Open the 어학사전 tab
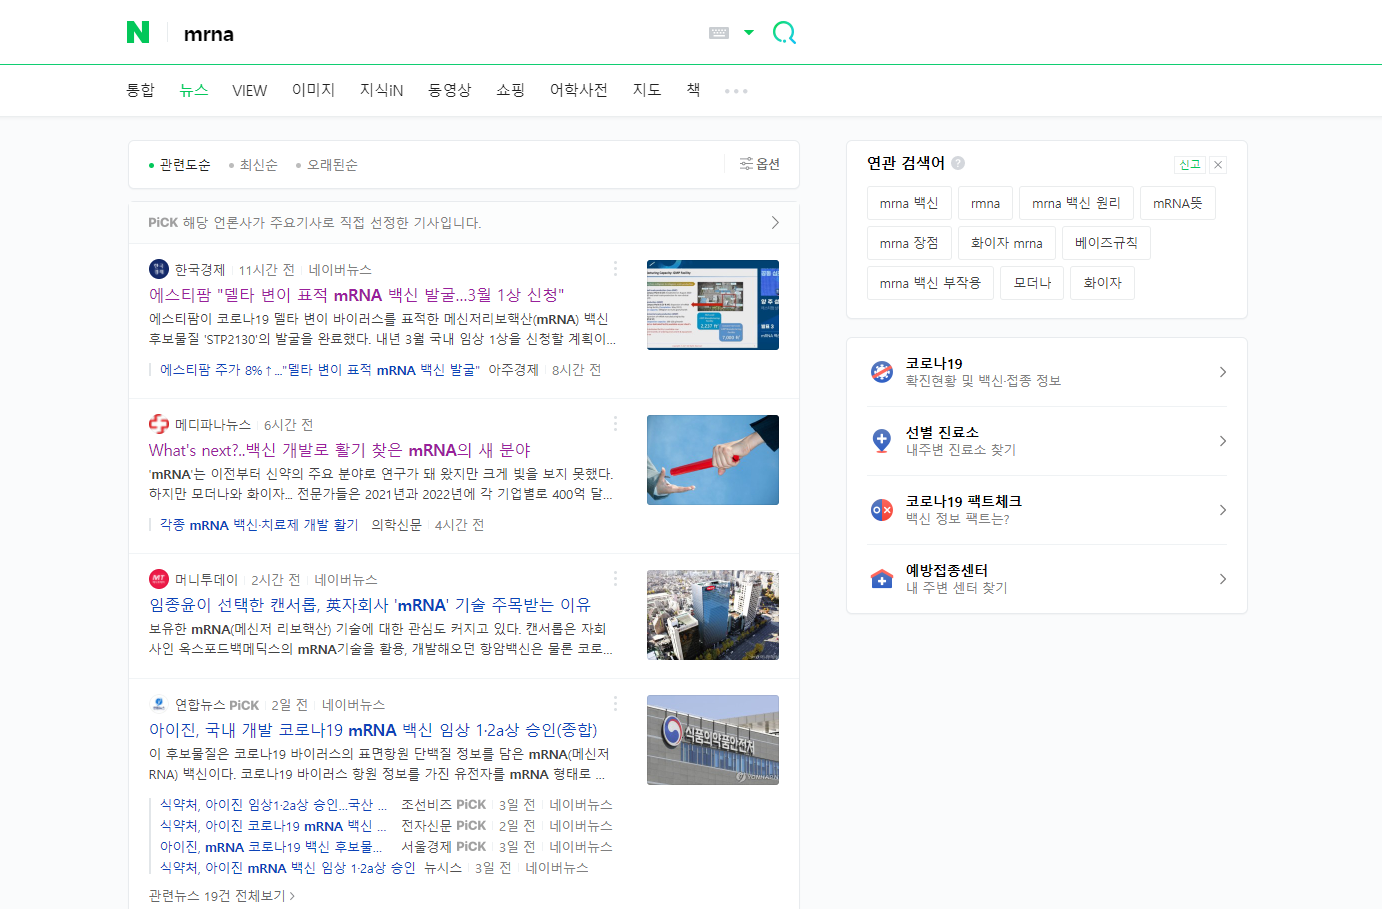 [579, 90]
